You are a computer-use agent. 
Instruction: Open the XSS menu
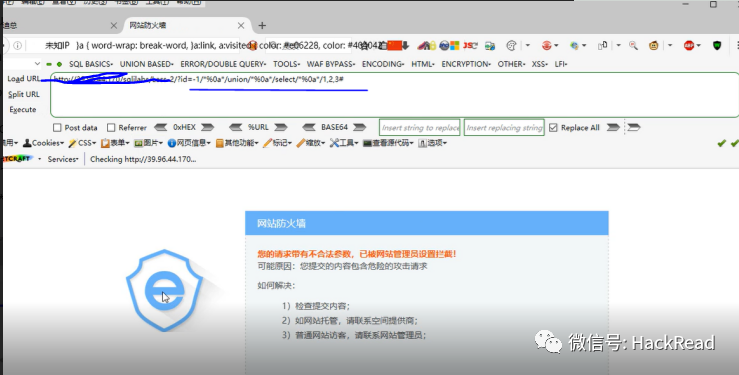540,64
